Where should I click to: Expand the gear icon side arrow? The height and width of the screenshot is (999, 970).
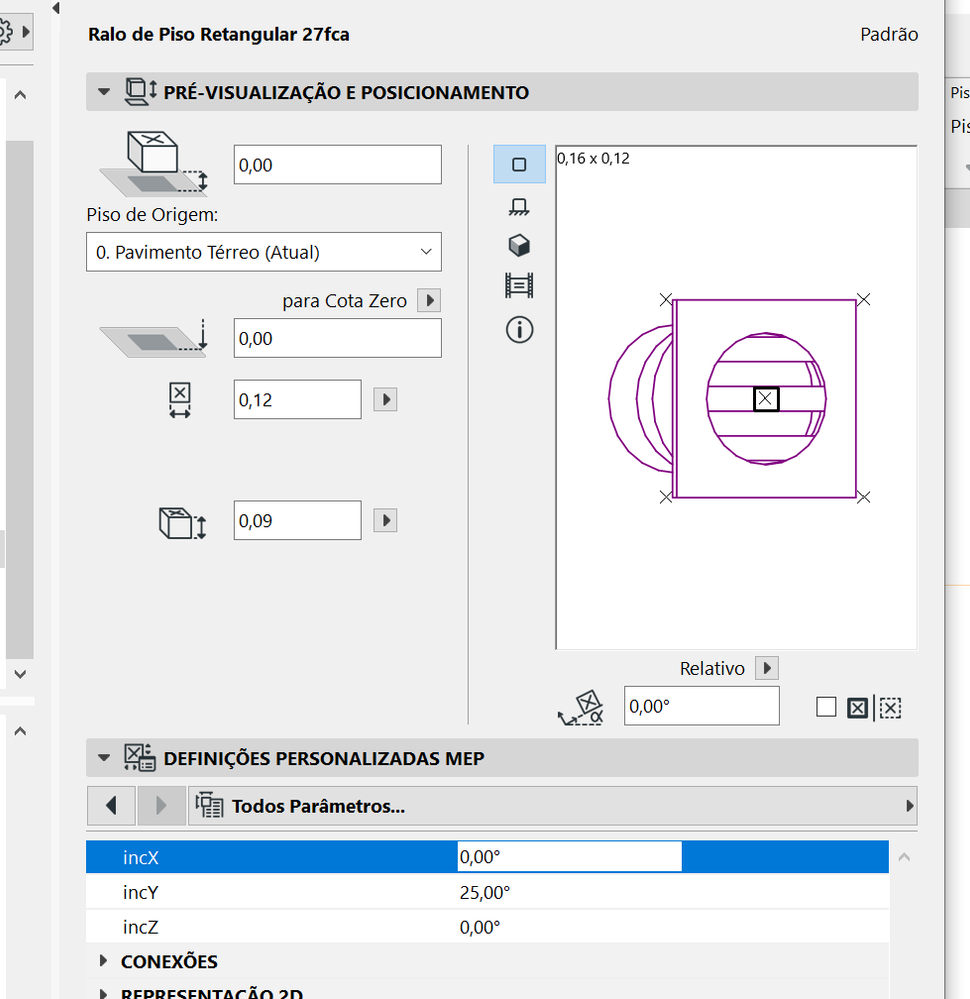tap(26, 31)
